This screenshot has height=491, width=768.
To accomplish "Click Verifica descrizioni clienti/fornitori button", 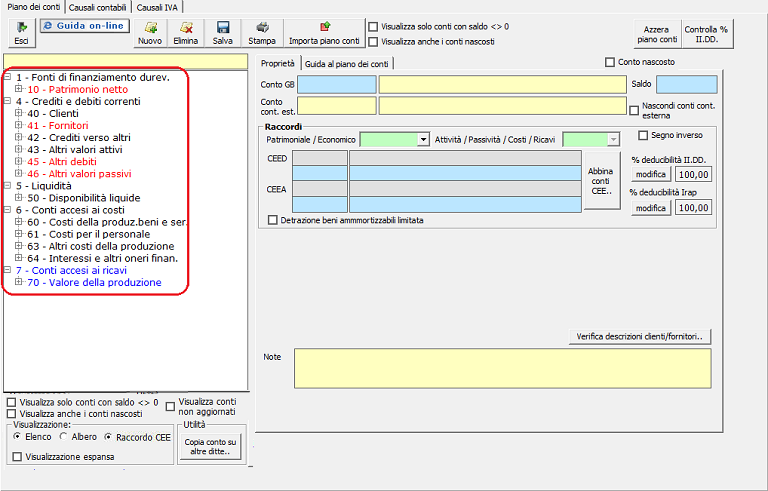I will coord(638,336).
